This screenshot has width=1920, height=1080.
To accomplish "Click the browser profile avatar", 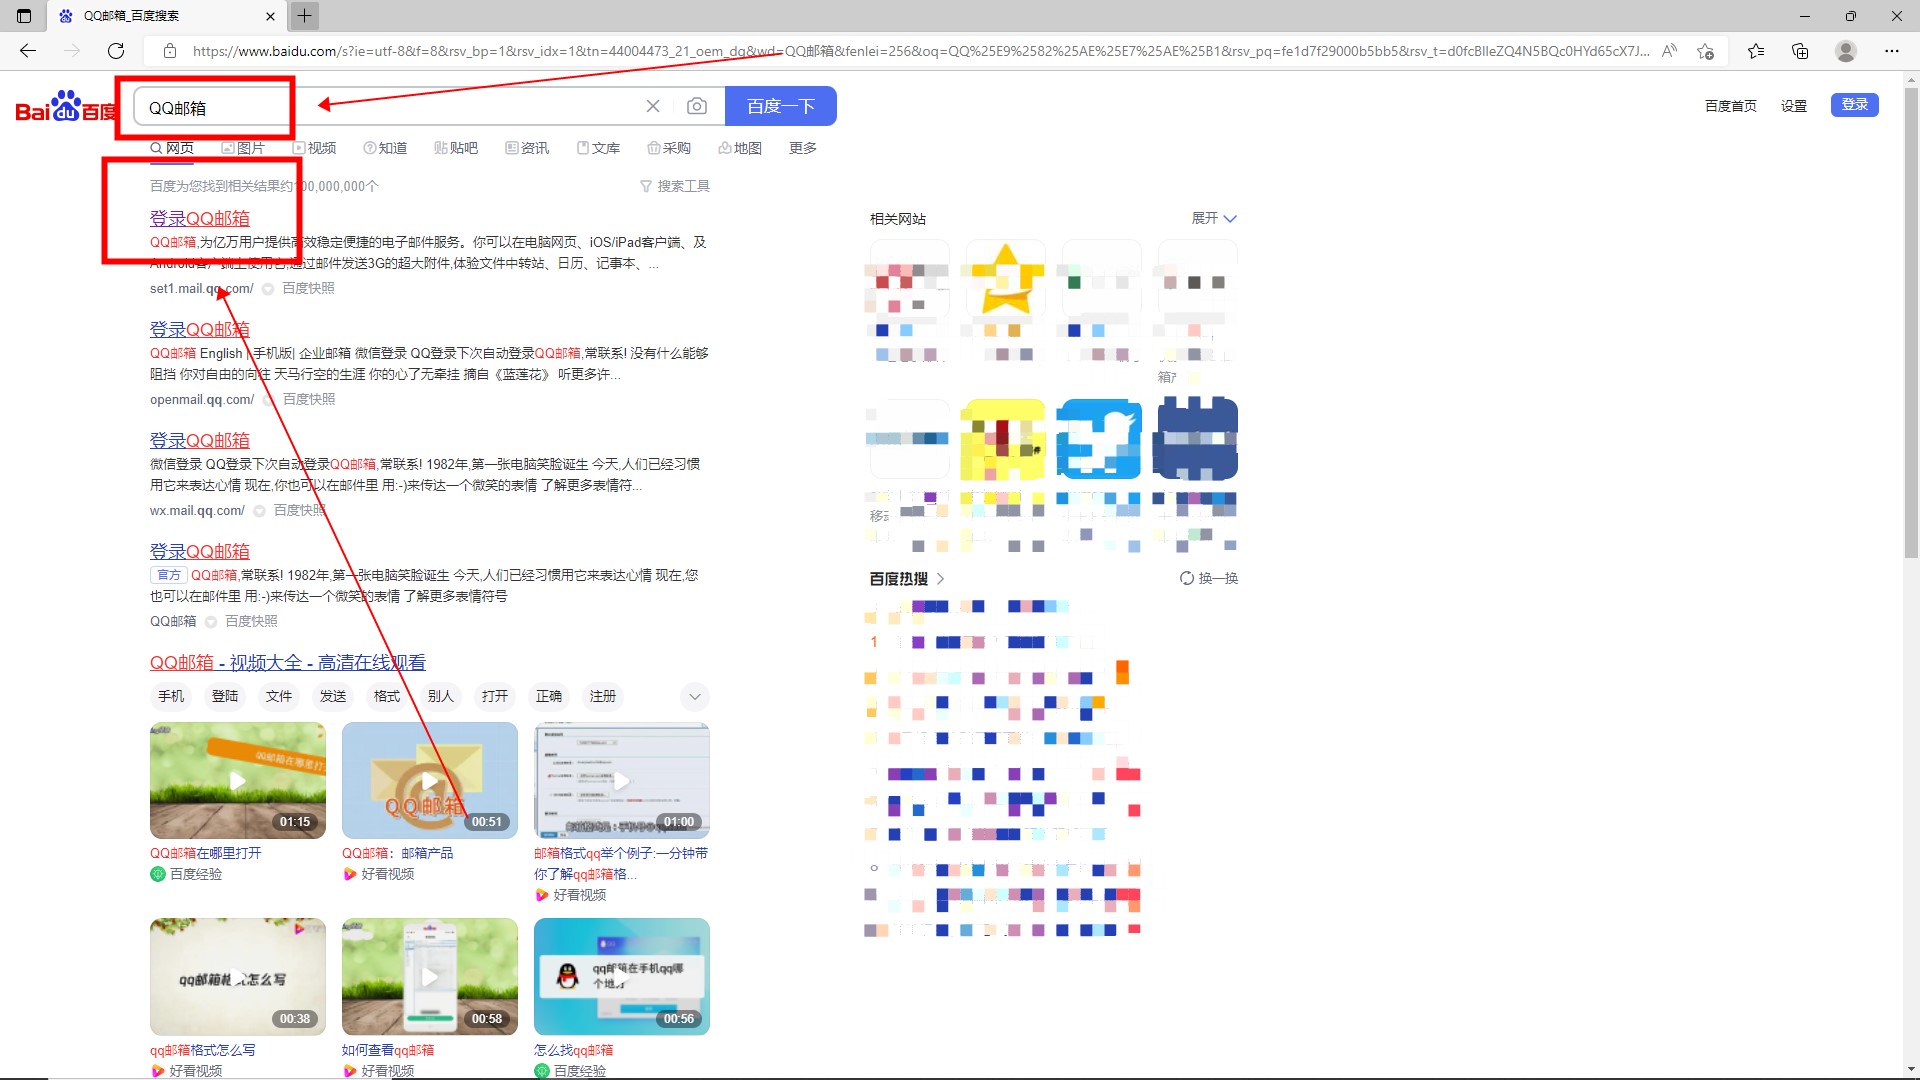I will (x=1846, y=51).
